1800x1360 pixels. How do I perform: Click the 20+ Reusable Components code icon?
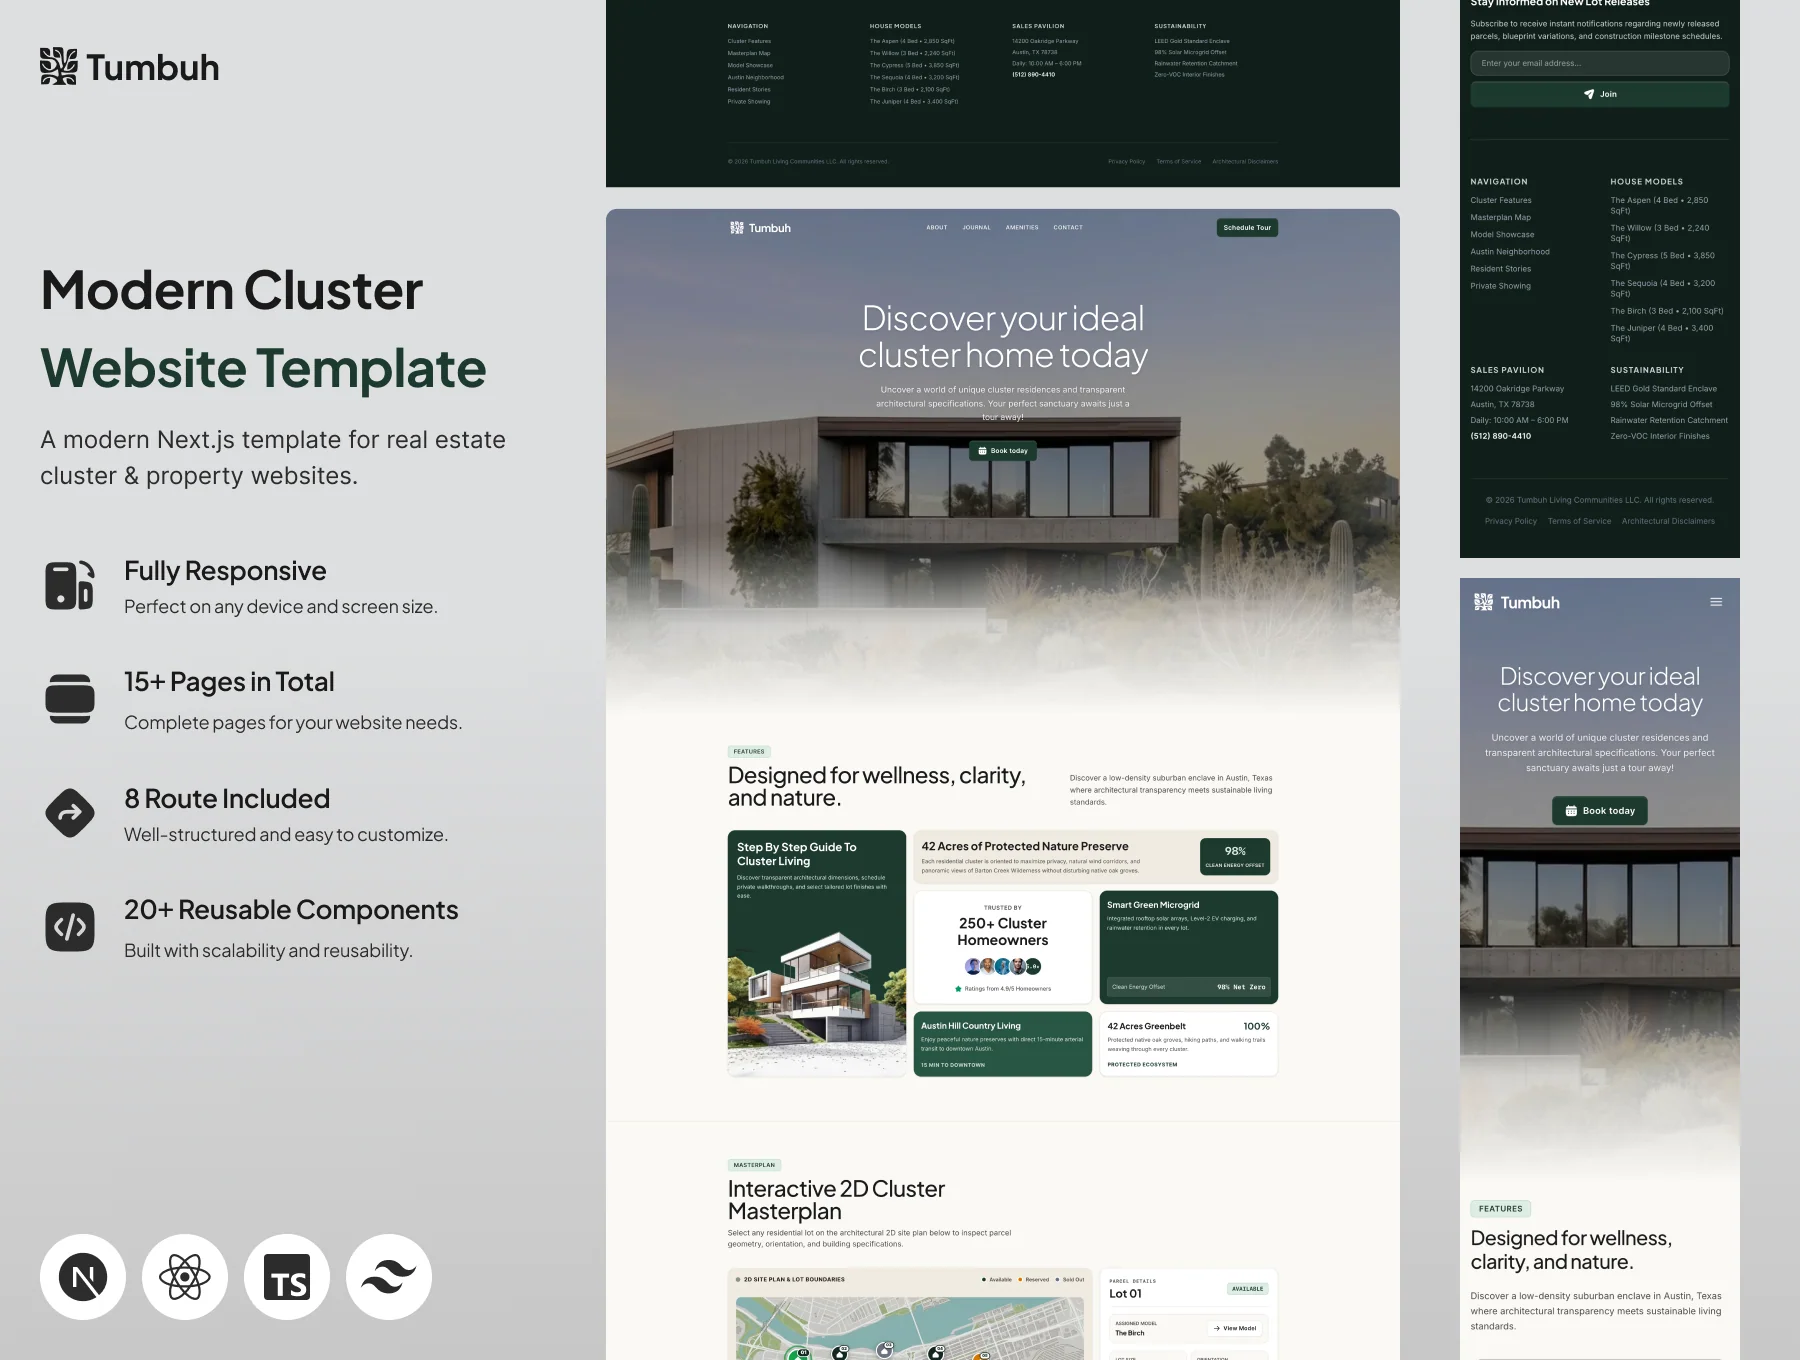coord(70,927)
